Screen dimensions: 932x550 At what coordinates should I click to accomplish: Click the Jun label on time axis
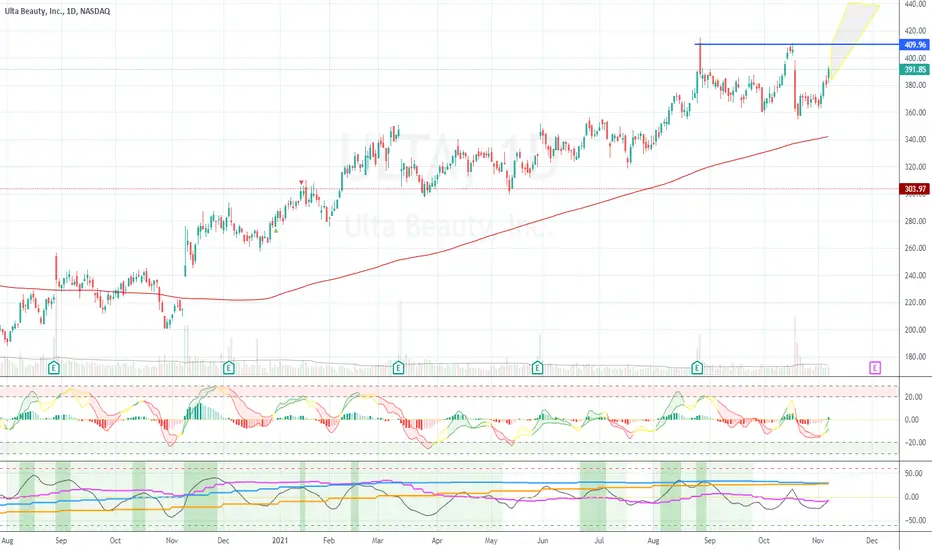(x=543, y=540)
